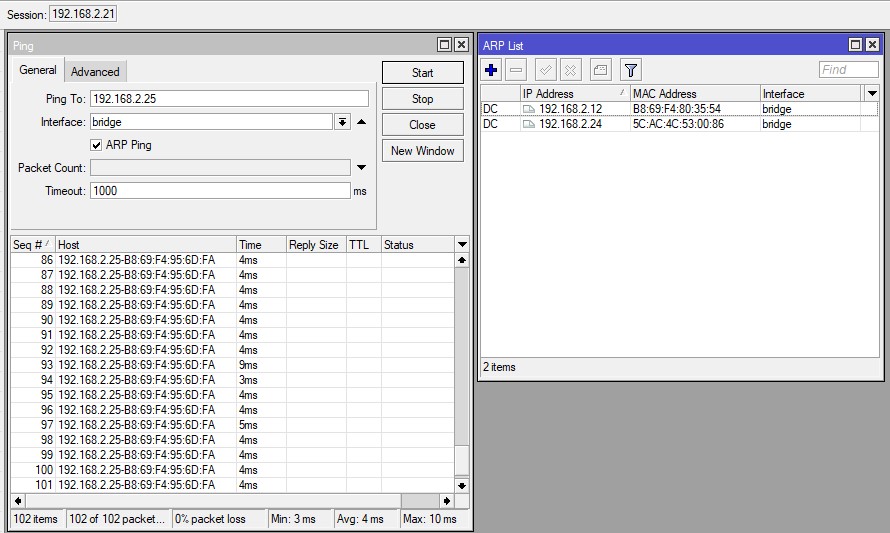Click the Close button in Ping window
This screenshot has width=890, height=533.
click(x=422, y=125)
